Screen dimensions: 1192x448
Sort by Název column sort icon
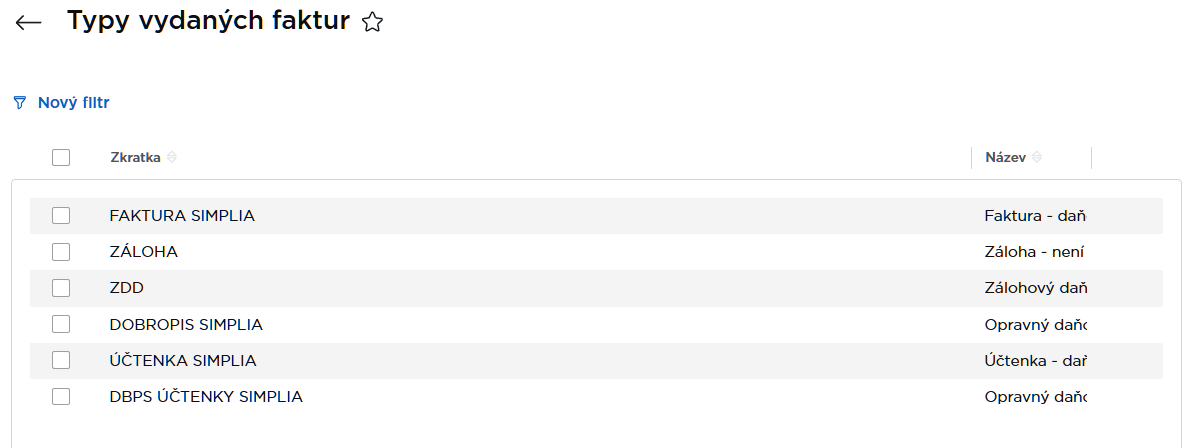1037,158
